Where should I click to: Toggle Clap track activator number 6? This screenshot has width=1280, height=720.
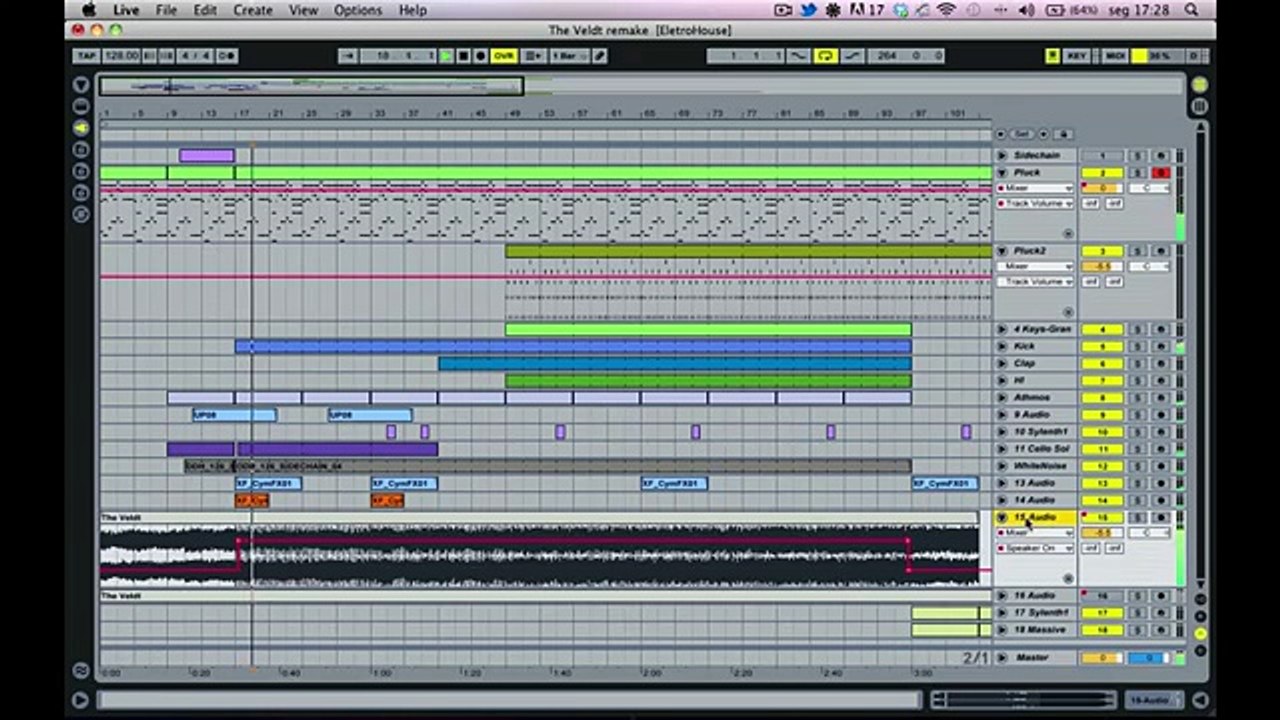coord(1103,363)
